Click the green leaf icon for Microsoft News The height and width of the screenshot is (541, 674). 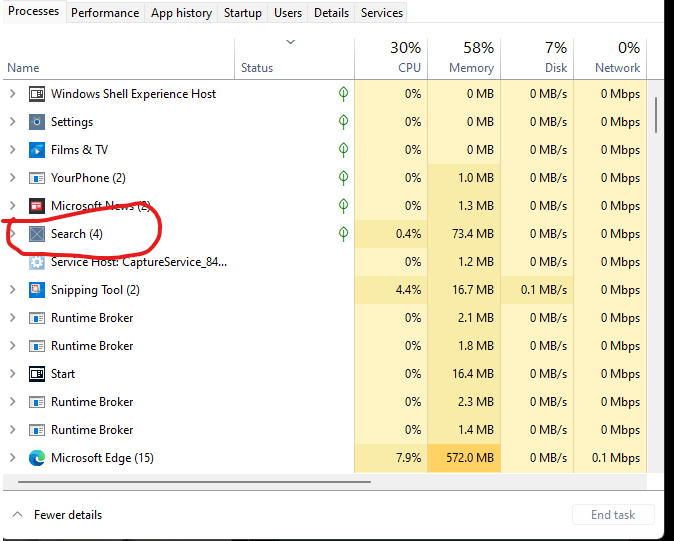343,206
